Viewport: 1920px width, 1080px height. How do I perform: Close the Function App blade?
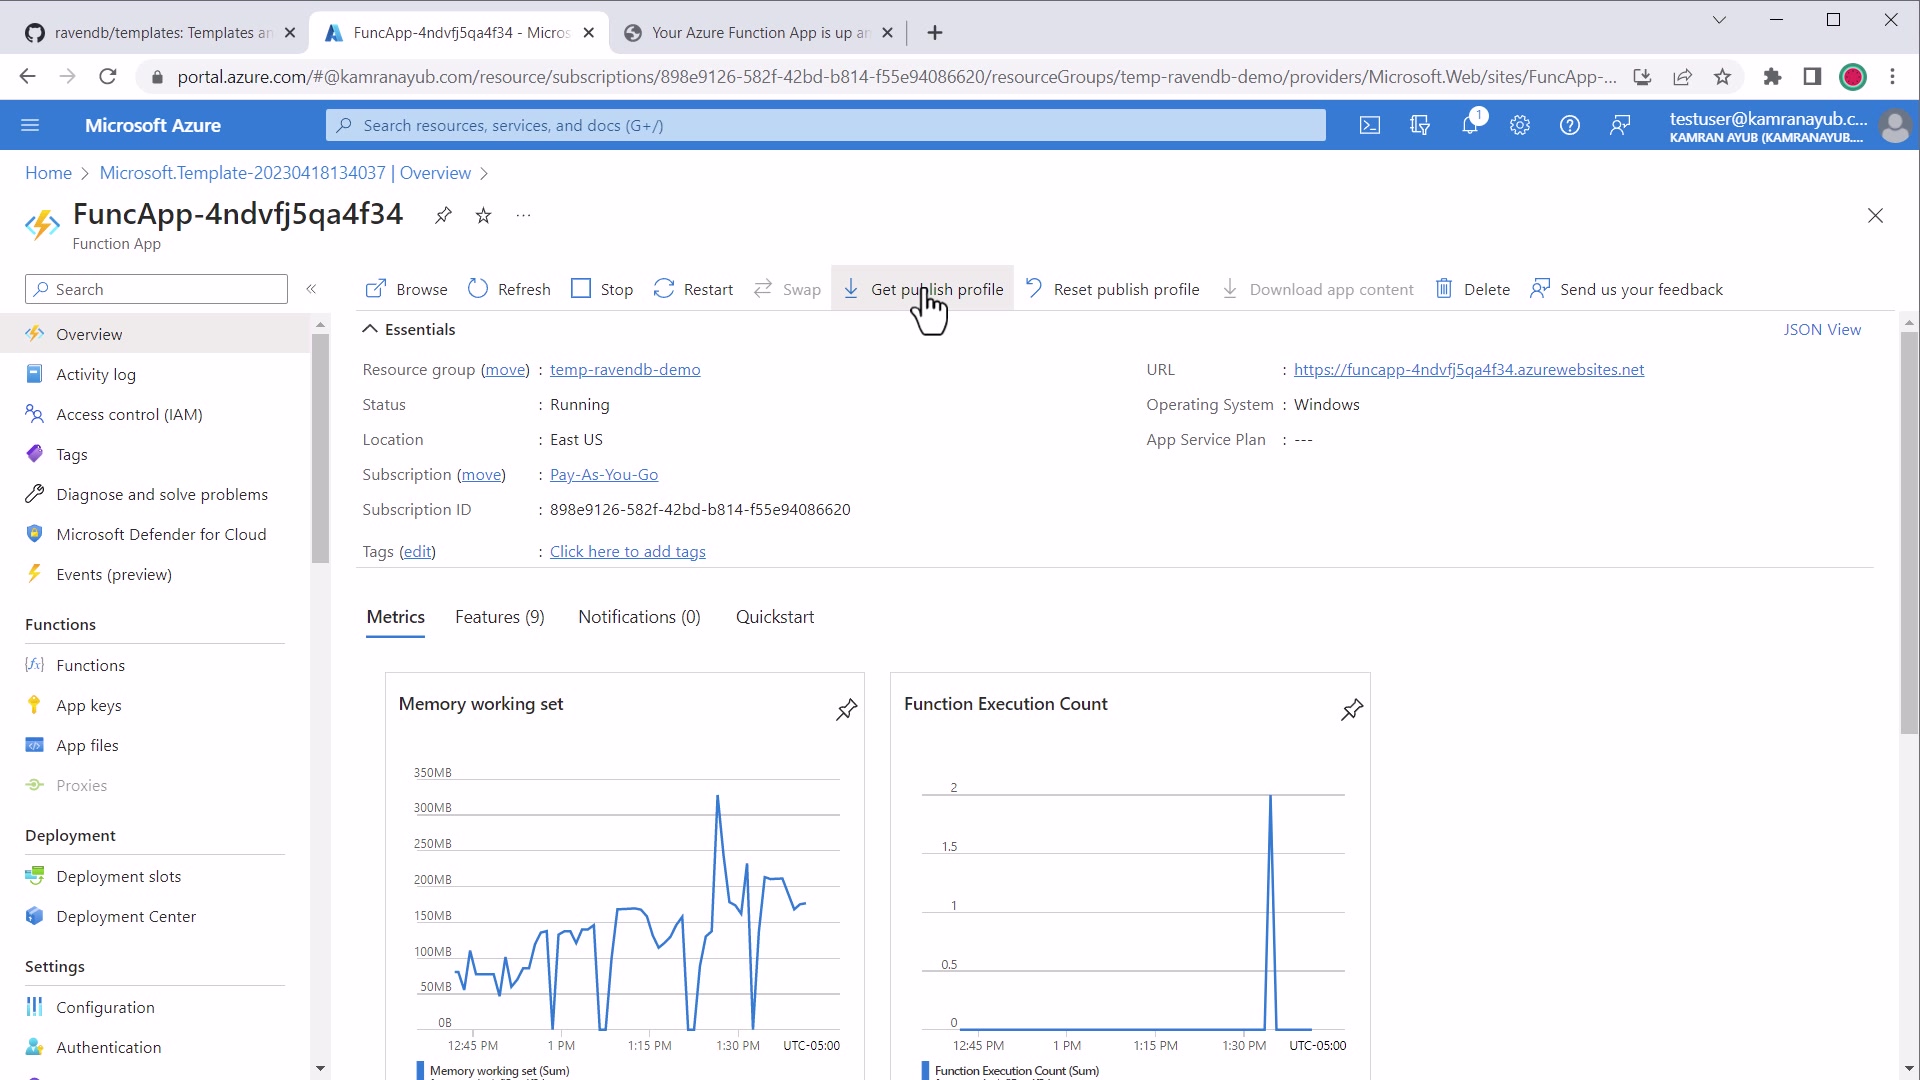point(1875,216)
